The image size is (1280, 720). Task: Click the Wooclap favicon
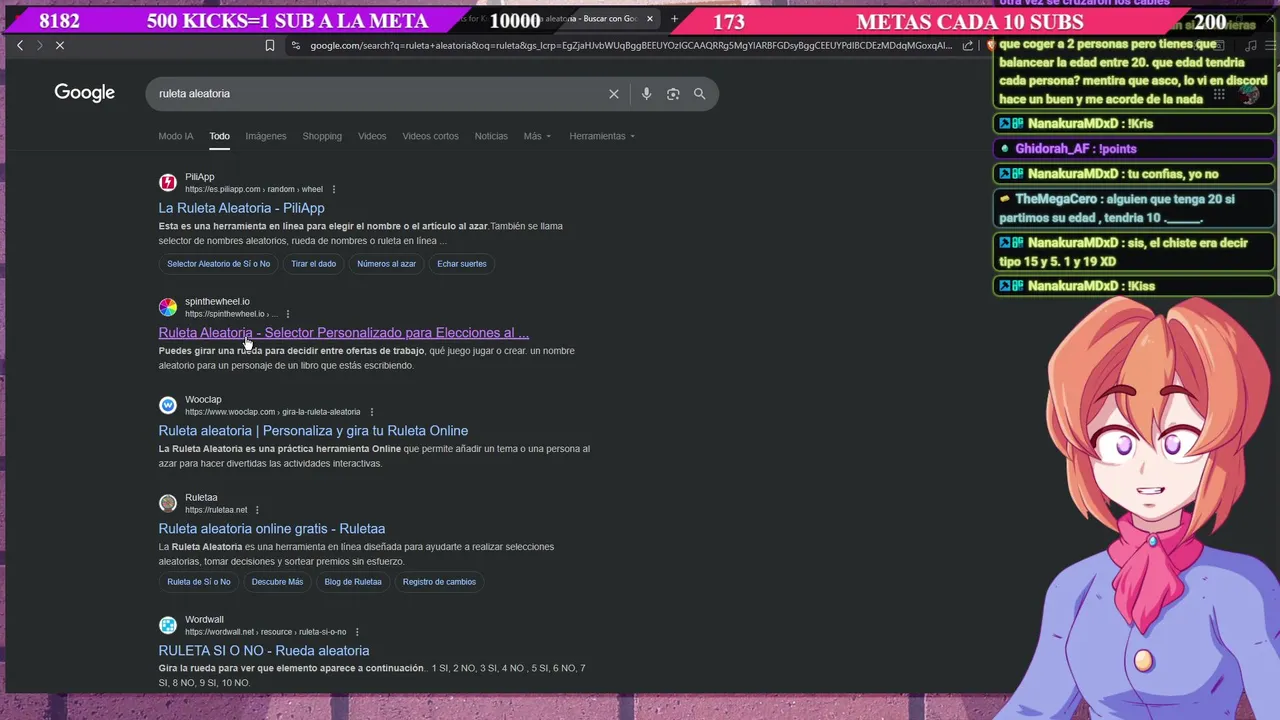(168, 405)
